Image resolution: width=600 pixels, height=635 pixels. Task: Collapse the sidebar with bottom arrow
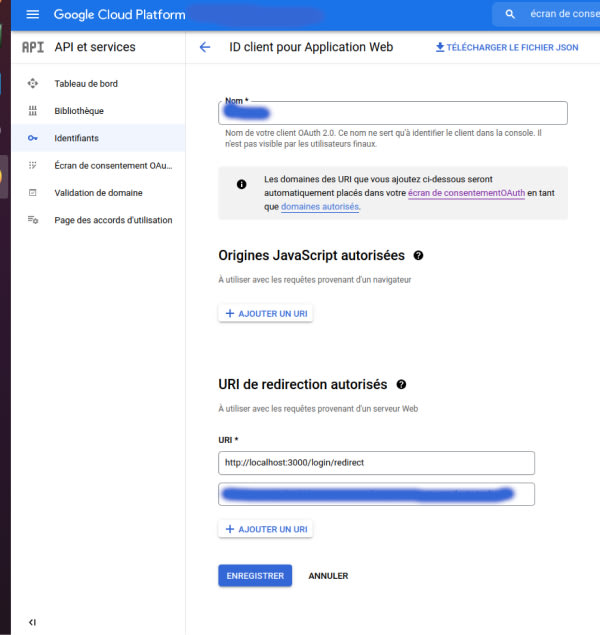click(x=32, y=622)
